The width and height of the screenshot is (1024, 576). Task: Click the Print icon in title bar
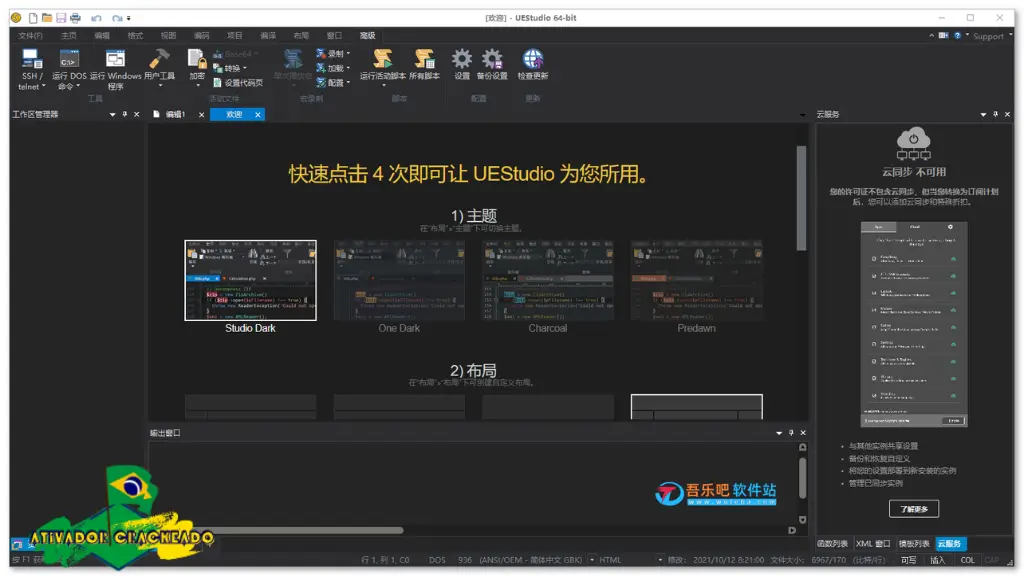click(x=76, y=18)
